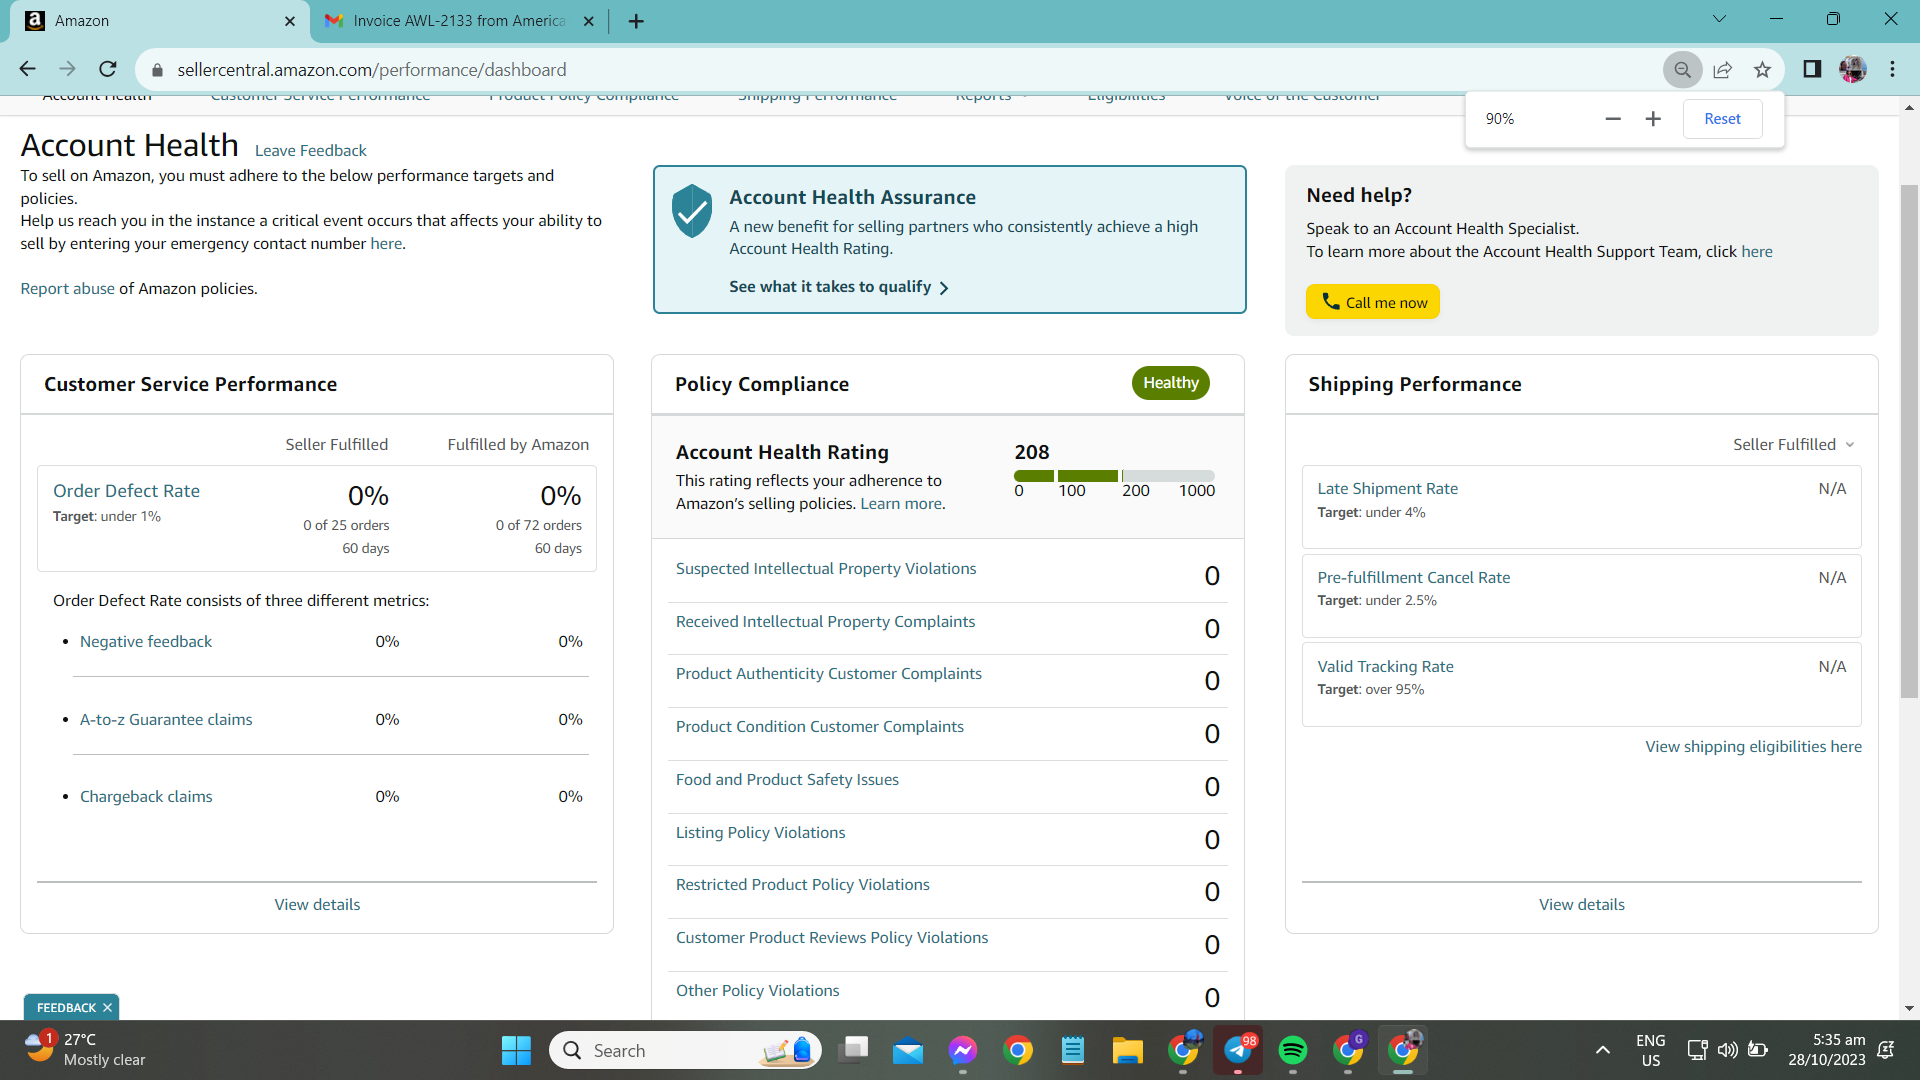
Task: Click View shipping eligibilities here
Action: [1753, 747]
